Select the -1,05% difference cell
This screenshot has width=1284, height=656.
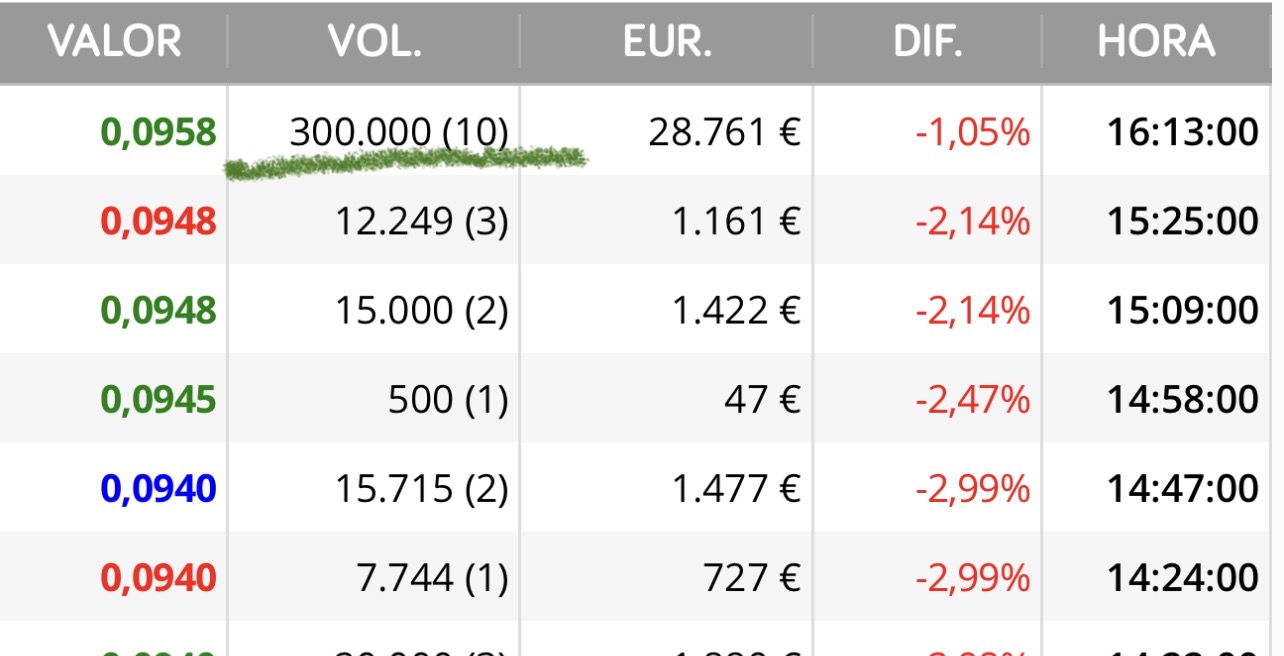pos(972,132)
